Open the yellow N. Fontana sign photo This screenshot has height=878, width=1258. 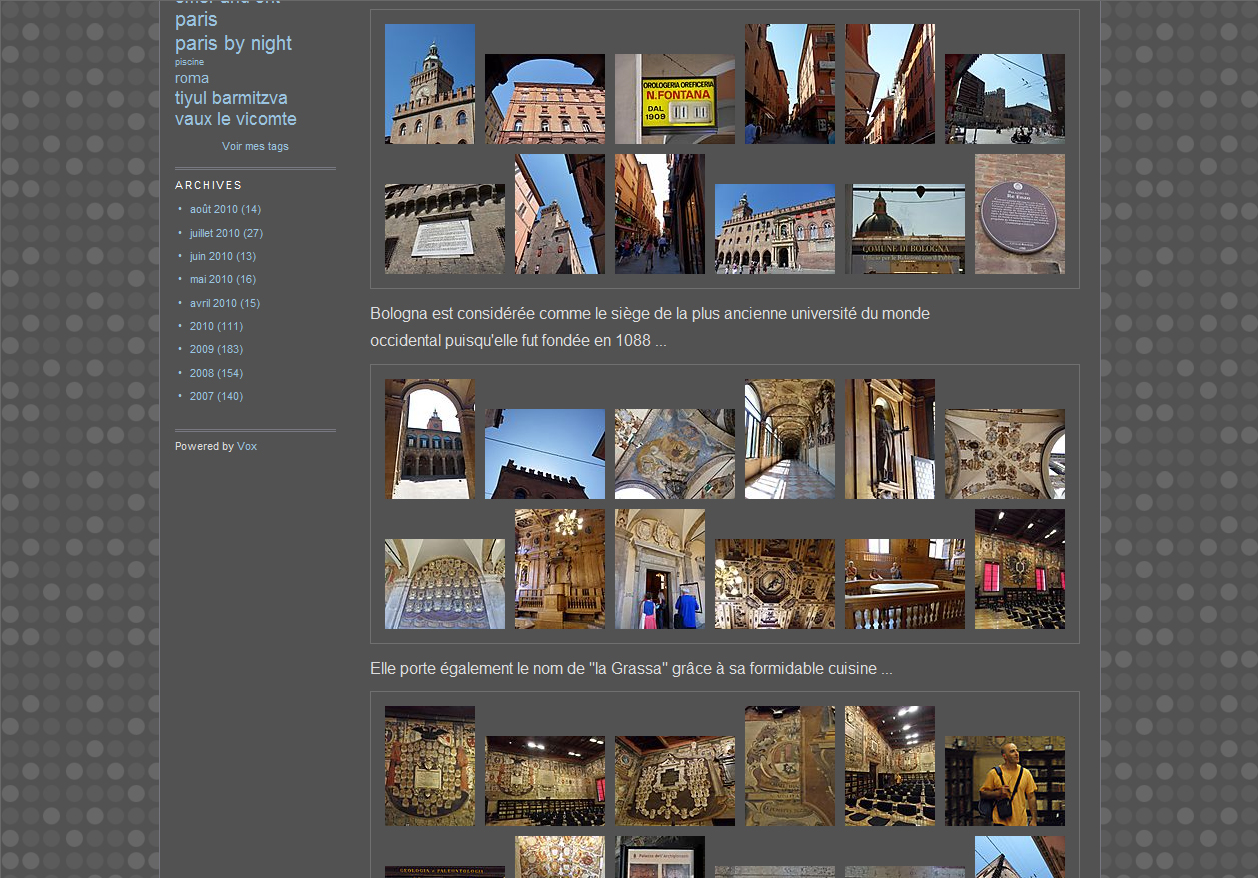click(x=674, y=99)
